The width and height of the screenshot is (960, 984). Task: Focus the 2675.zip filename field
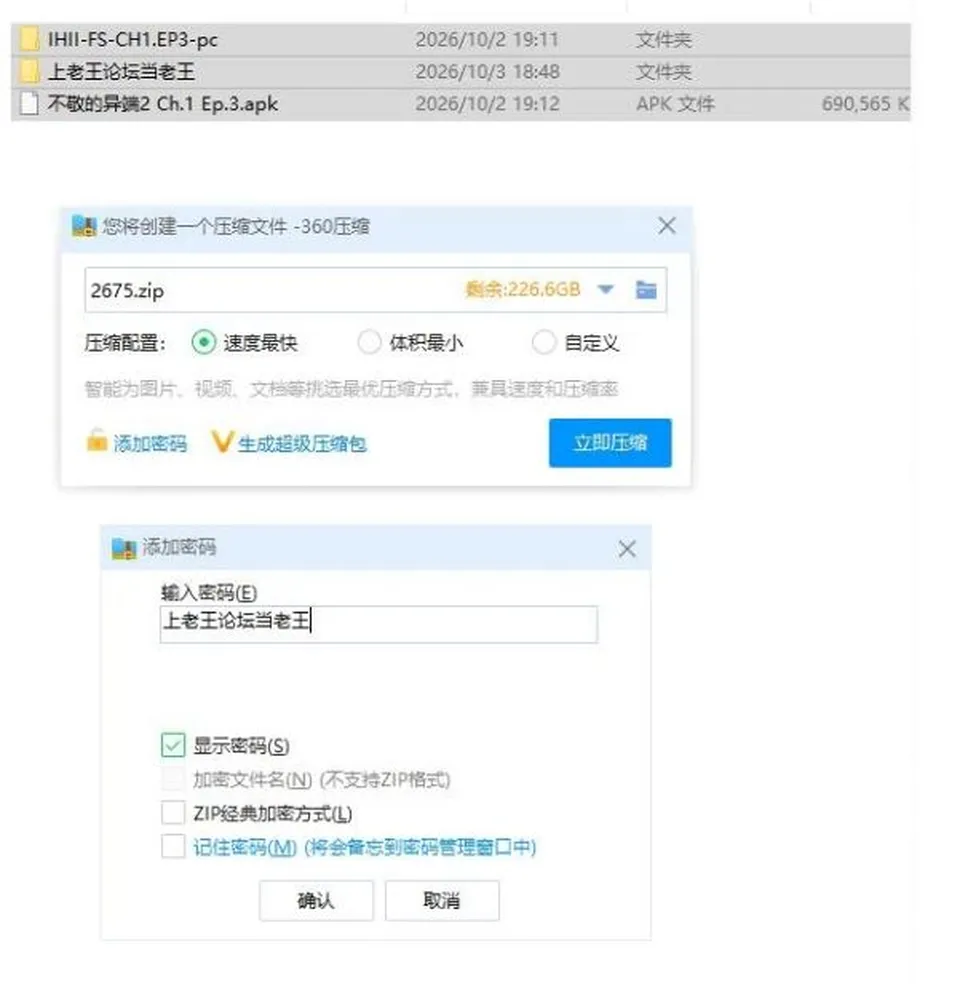click(375, 290)
